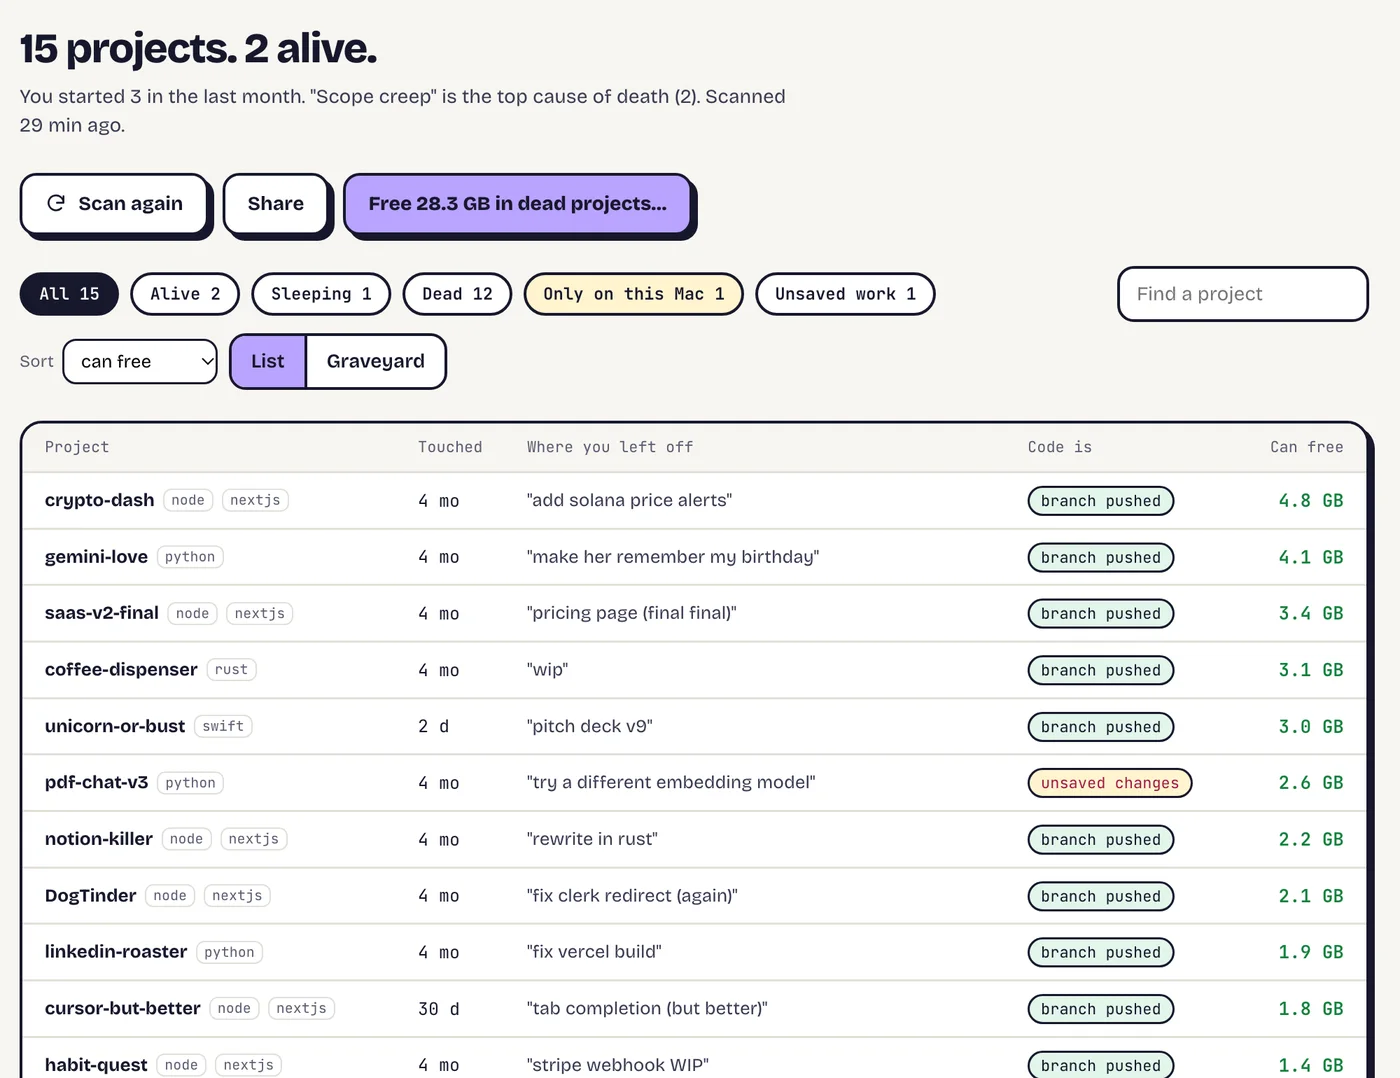Select "rewrite in rust" note text

click(x=592, y=839)
